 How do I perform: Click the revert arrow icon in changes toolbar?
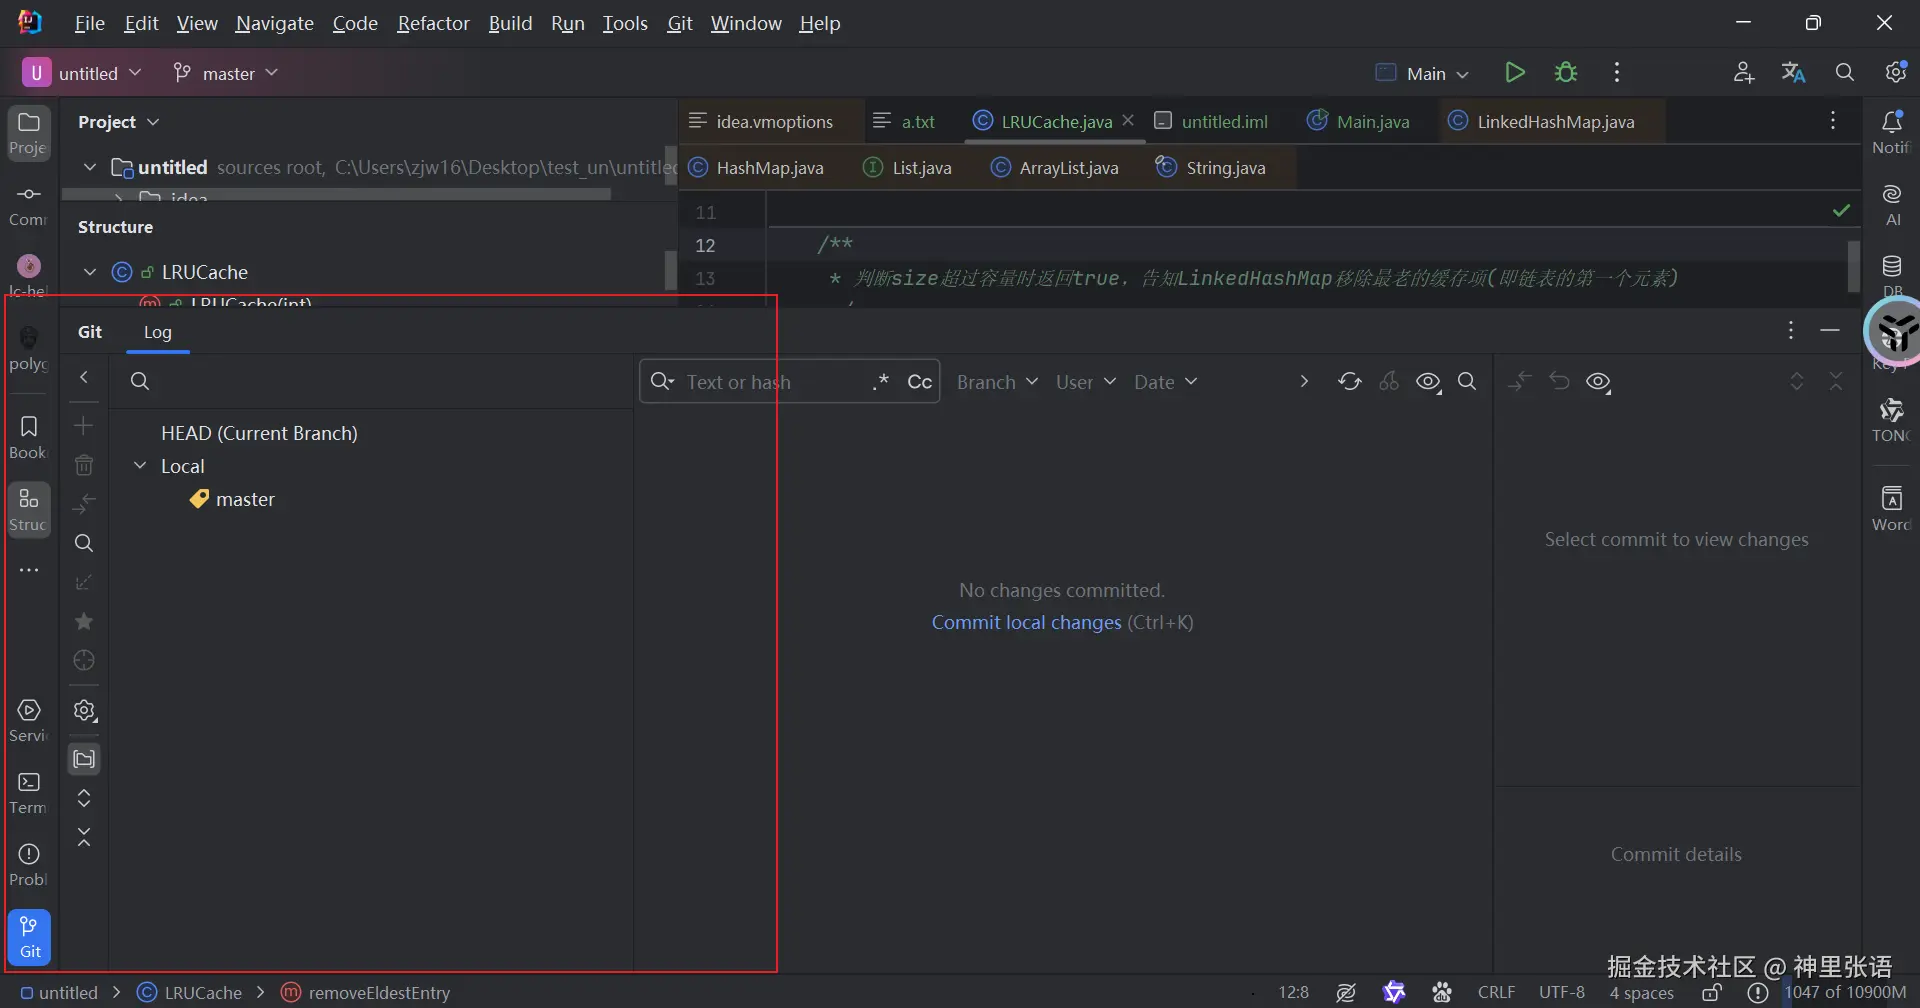point(1559,381)
